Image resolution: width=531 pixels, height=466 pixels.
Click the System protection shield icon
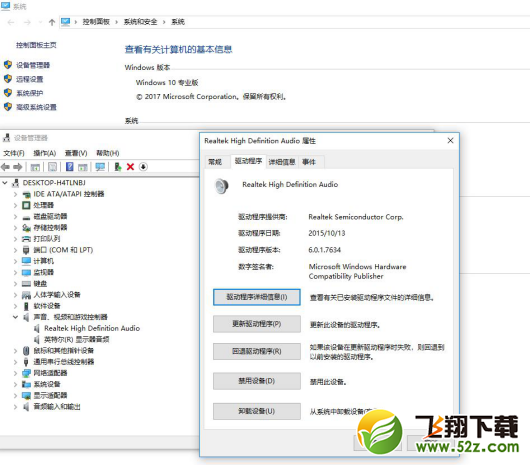pos(8,93)
